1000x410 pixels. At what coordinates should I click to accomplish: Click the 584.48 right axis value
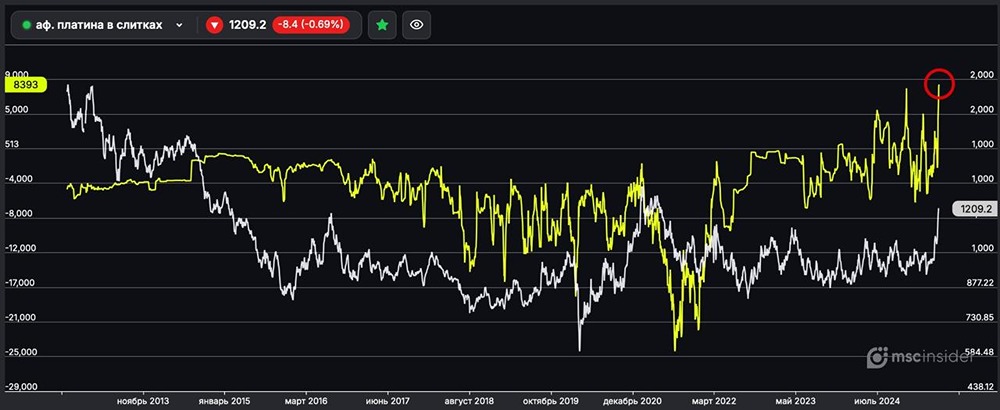(x=978, y=352)
